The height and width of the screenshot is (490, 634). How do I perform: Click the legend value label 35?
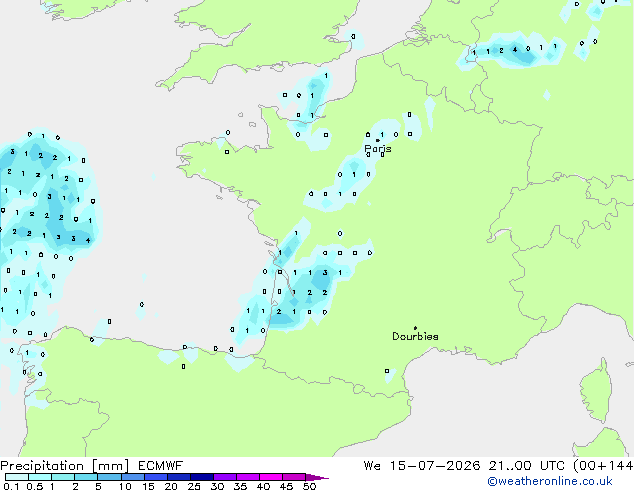click(x=240, y=486)
